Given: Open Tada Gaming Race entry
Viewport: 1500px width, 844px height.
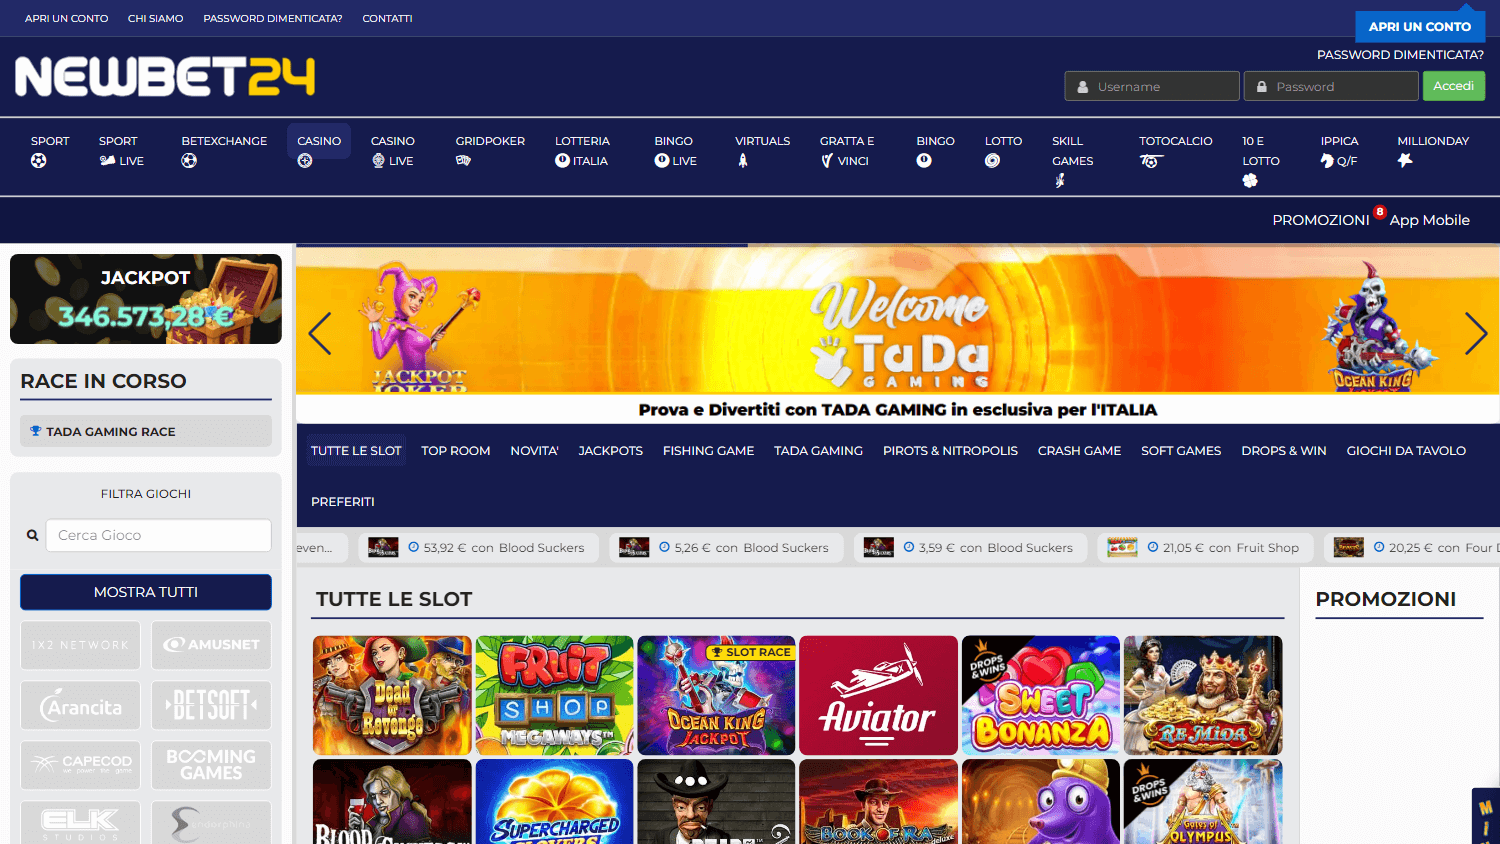Looking at the screenshot, I should point(146,431).
